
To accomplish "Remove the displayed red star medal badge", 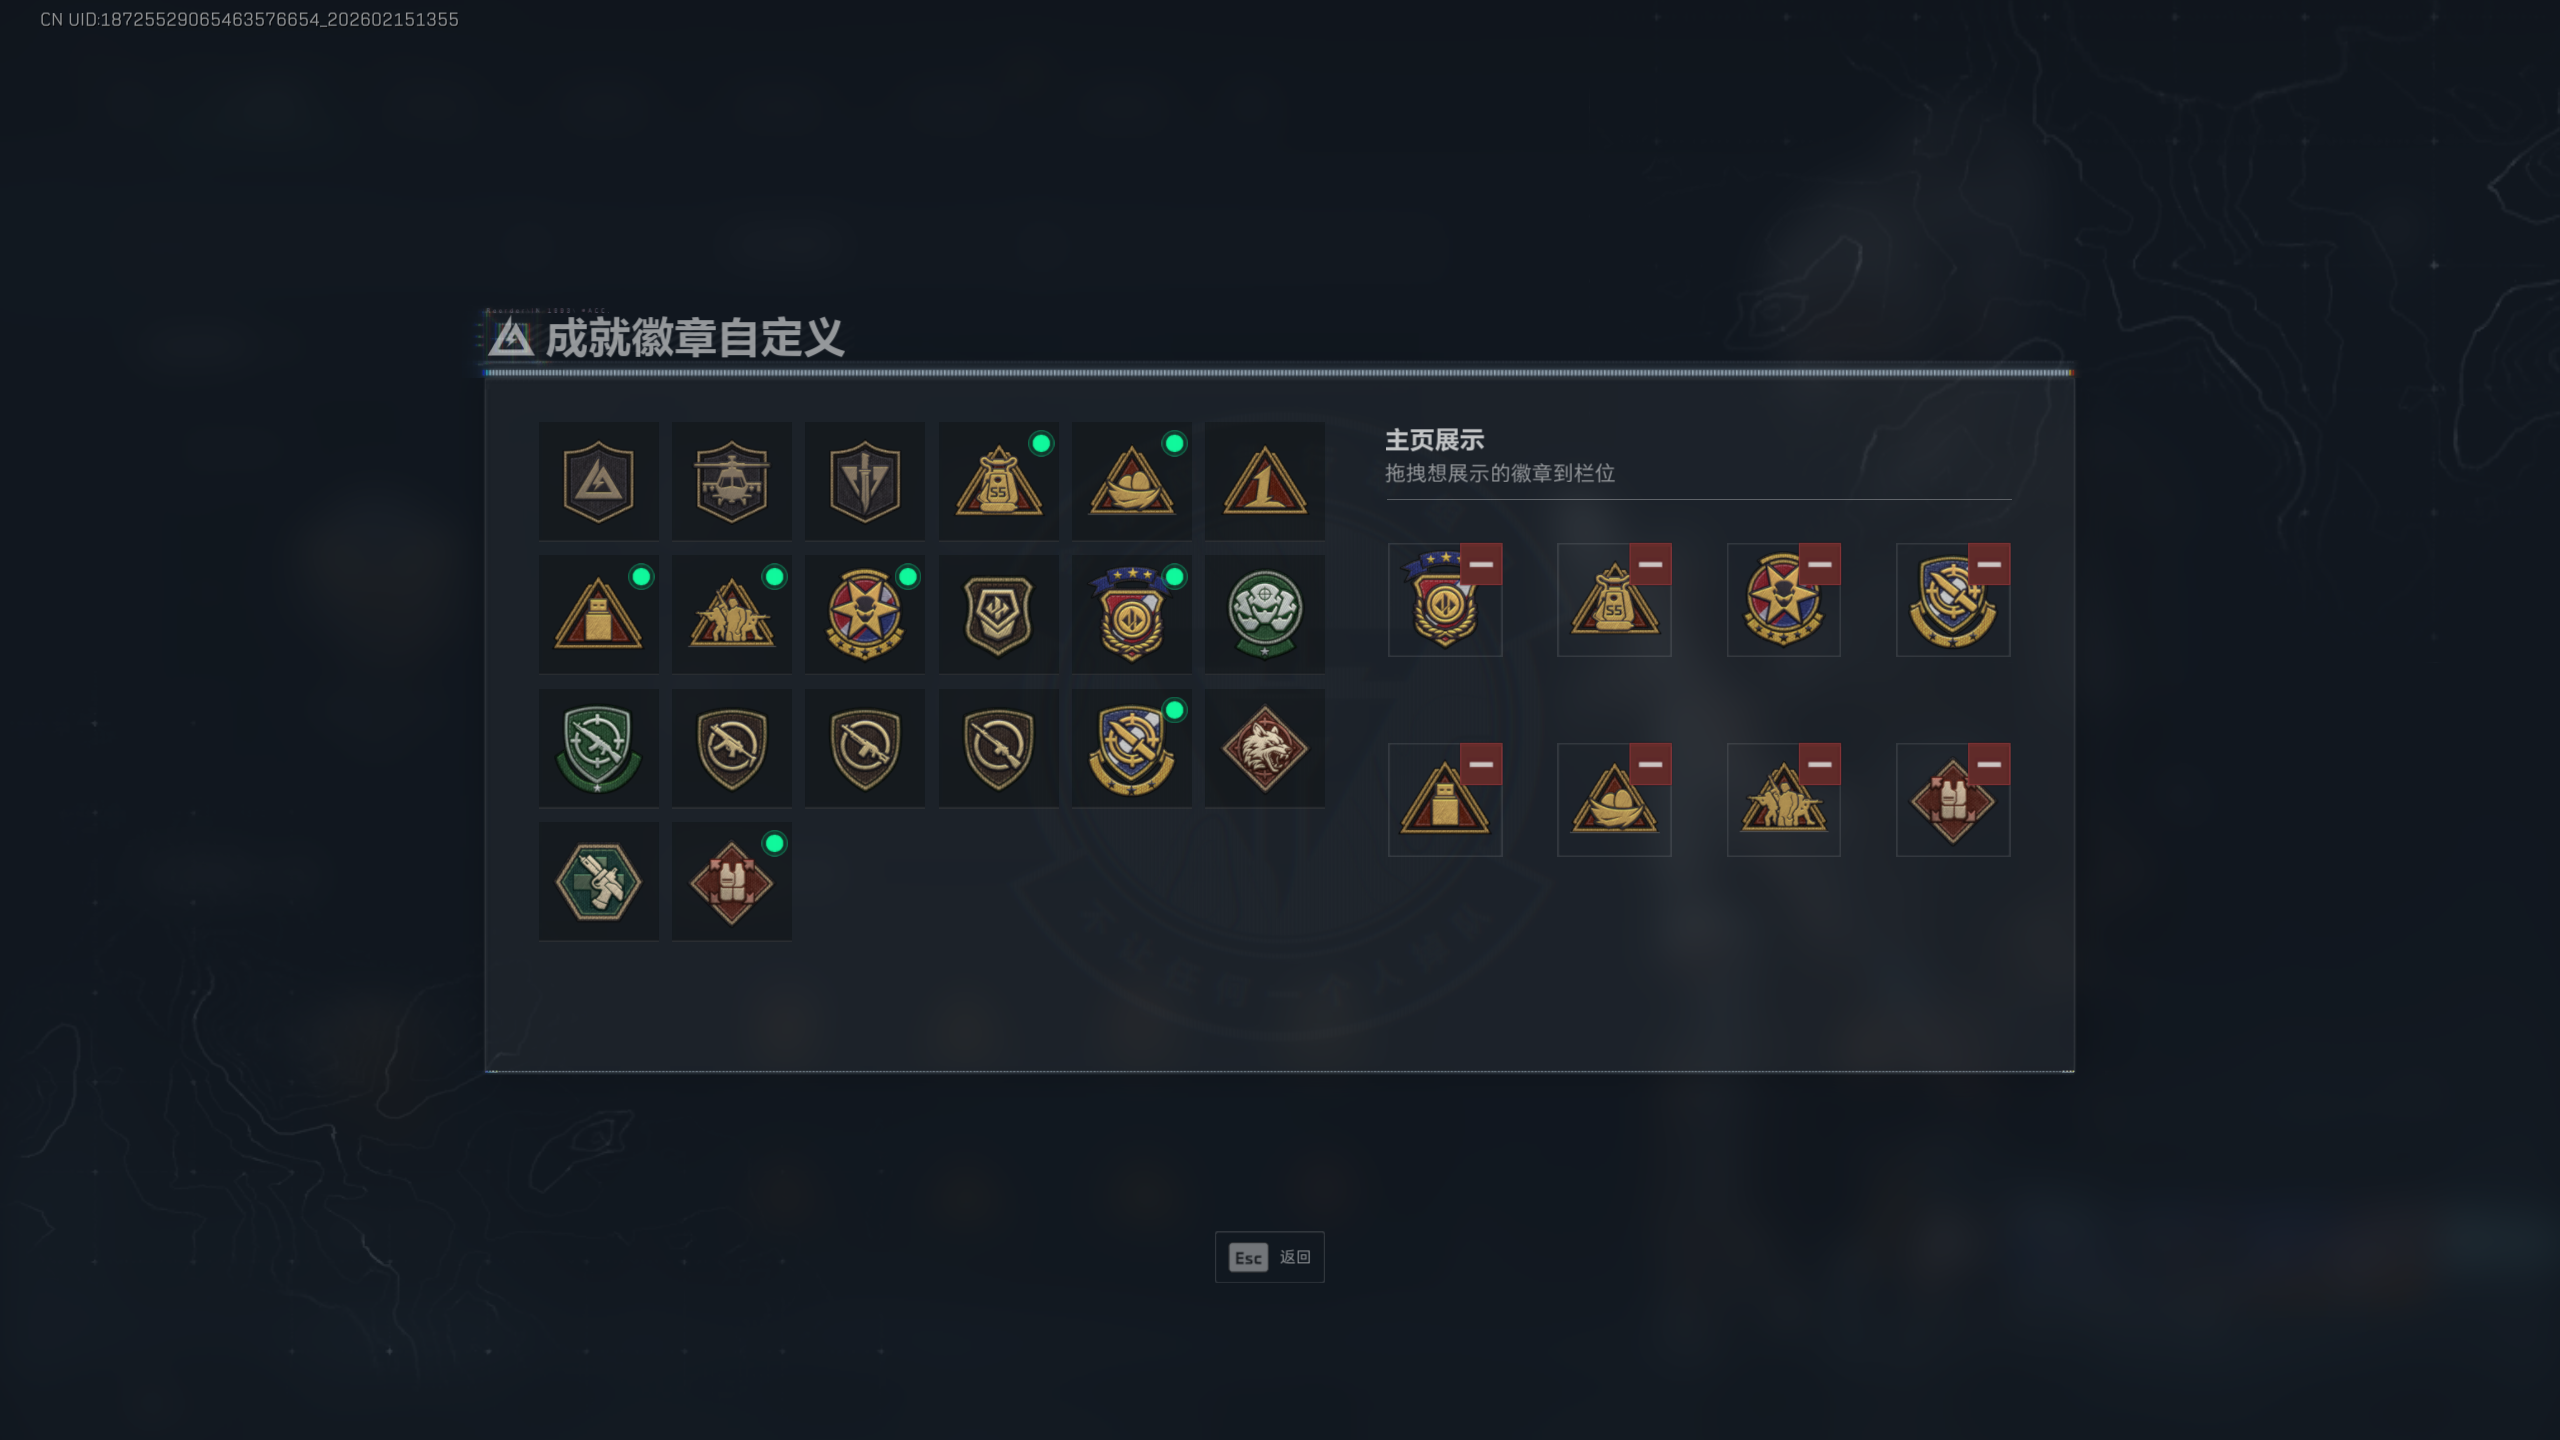I will [x=1819, y=565].
